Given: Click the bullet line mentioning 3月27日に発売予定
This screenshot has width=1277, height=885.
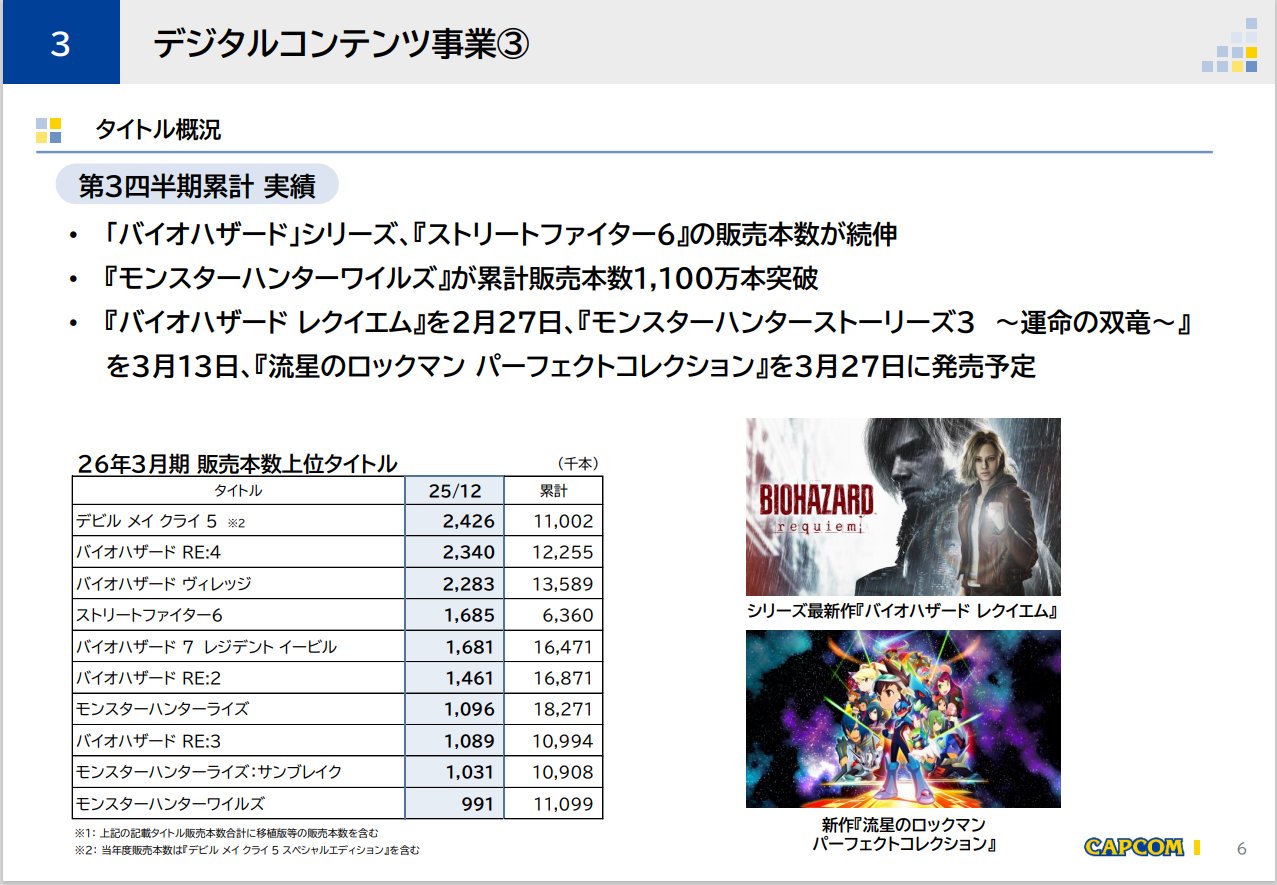Looking at the screenshot, I should [571, 367].
